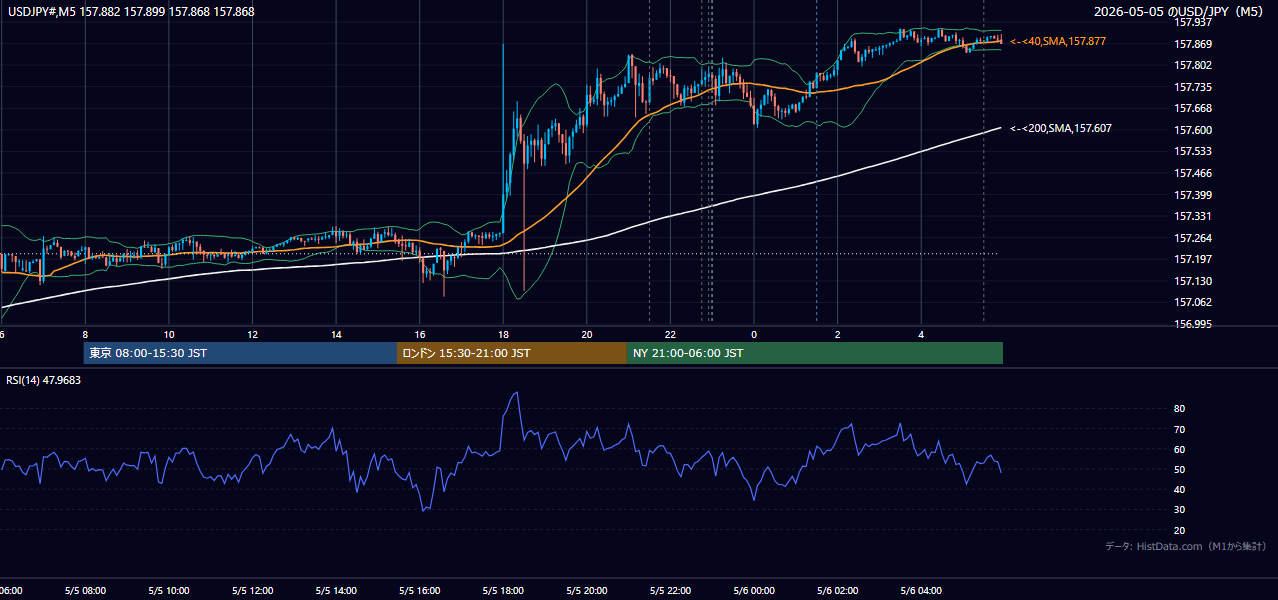Click RSI scale value 30

[x=1180, y=510]
